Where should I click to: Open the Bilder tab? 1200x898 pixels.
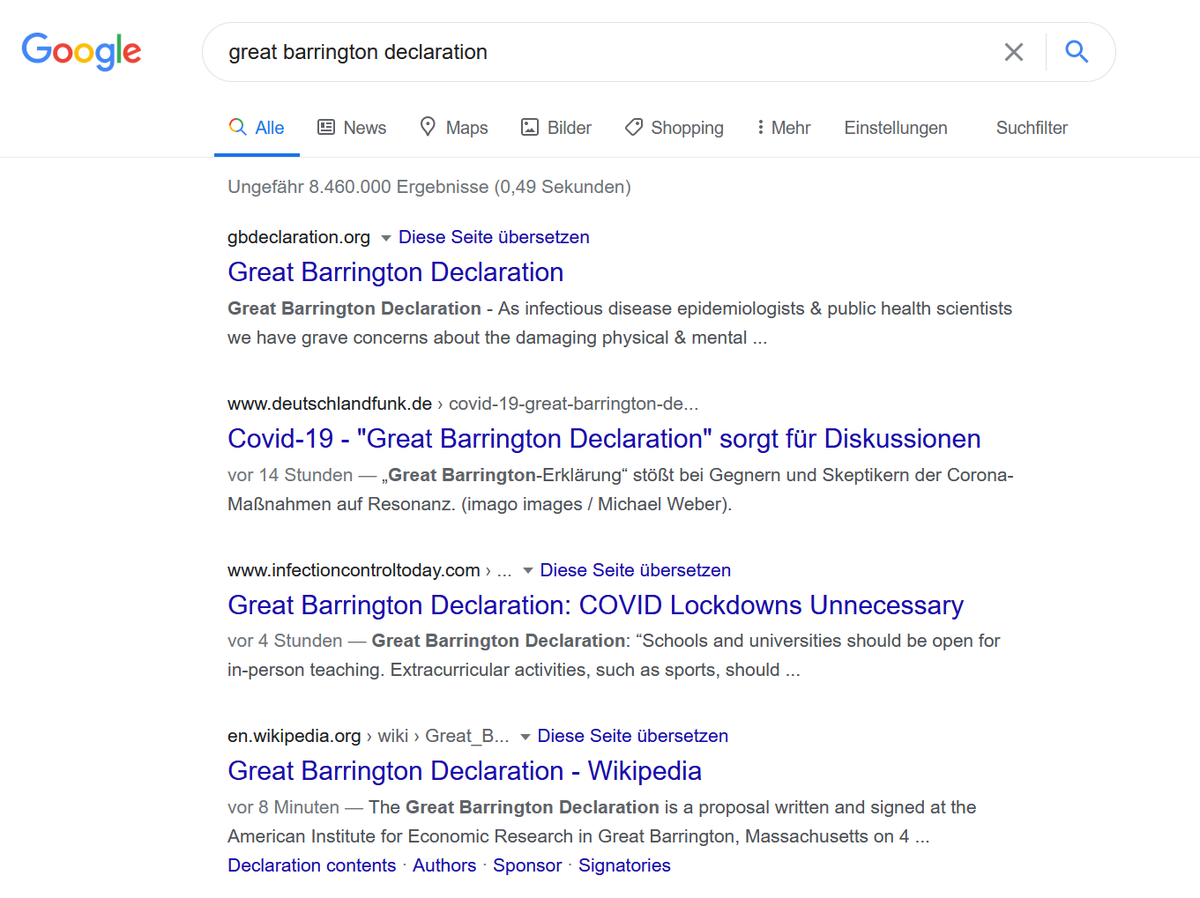coord(556,127)
